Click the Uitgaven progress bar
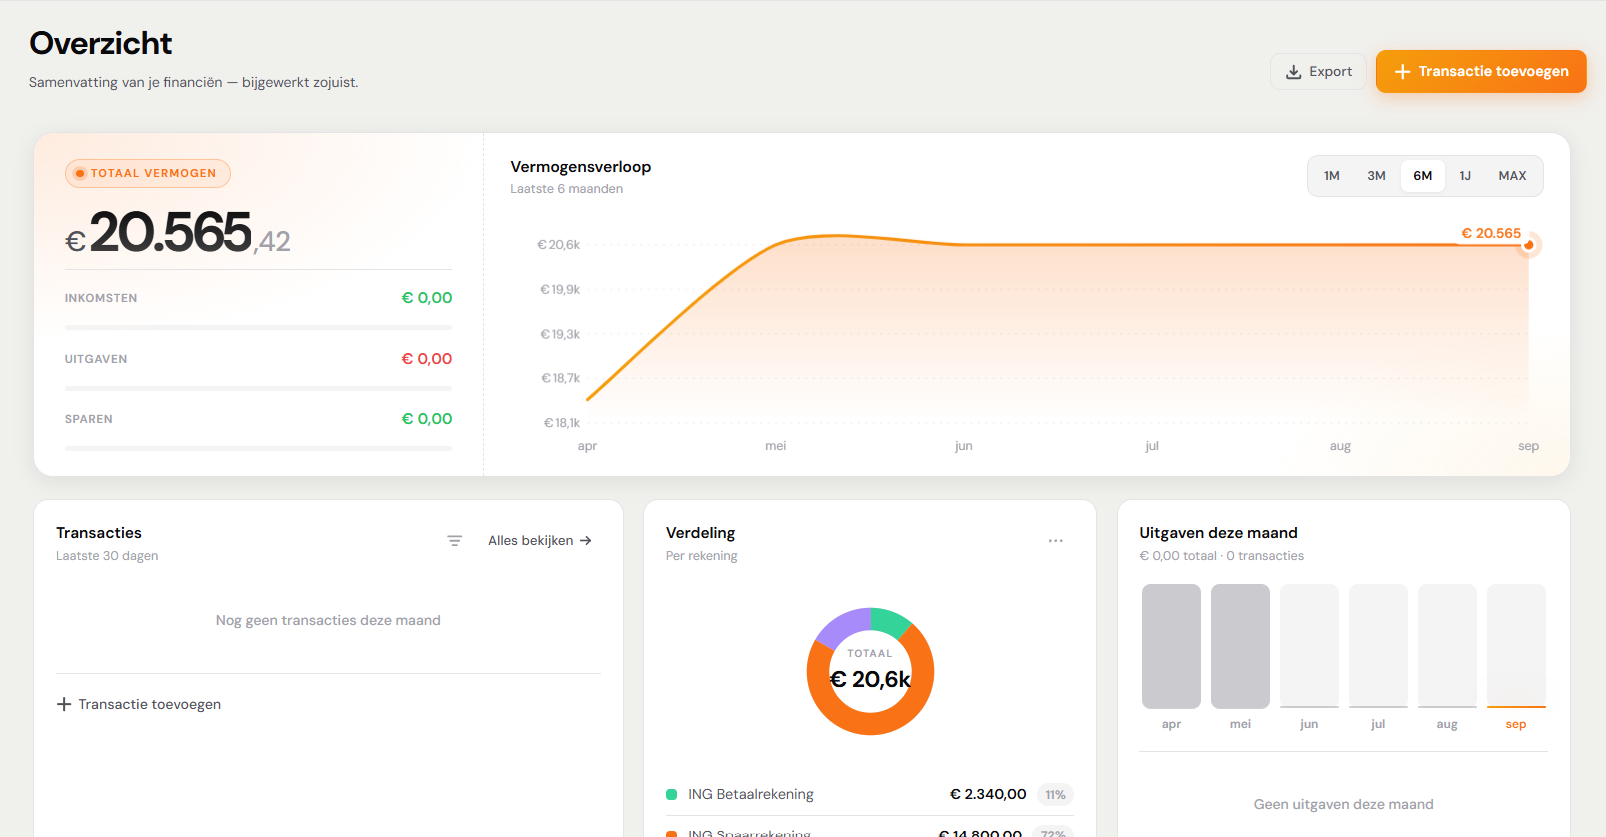Screen dimensions: 1606x837 (258, 388)
